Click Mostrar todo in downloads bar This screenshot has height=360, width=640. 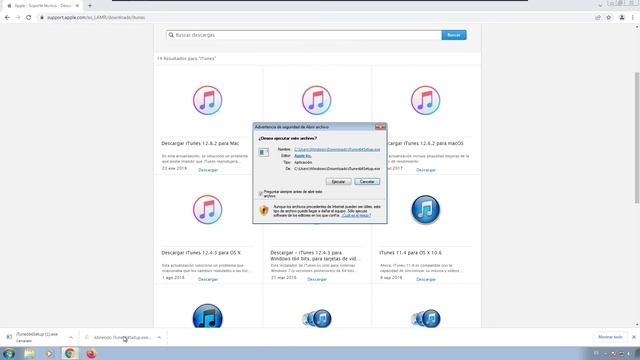click(610, 337)
